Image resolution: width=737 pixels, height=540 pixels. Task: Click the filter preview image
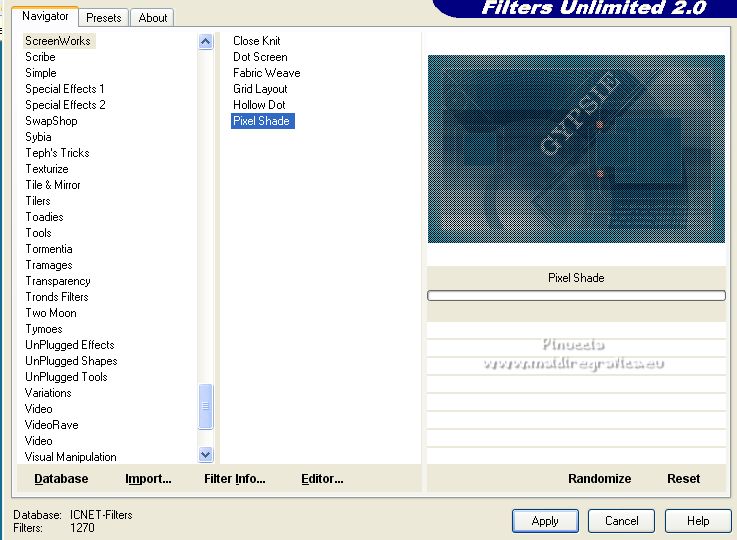576,149
